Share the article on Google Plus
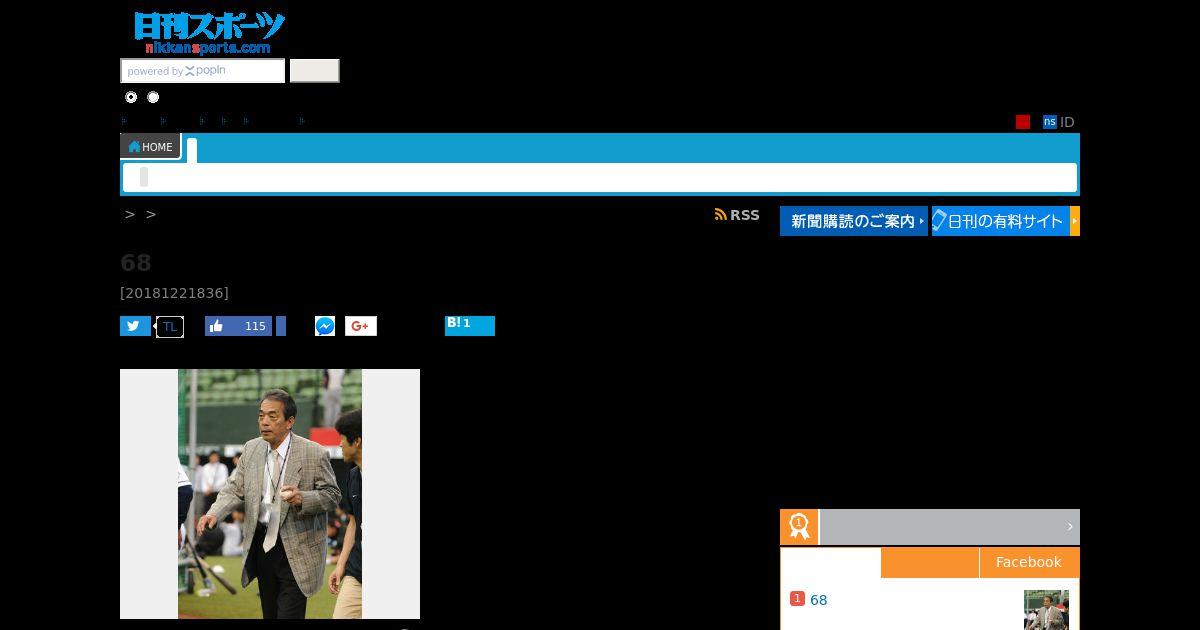The width and height of the screenshot is (1200, 630). click(x=361, y=326)
